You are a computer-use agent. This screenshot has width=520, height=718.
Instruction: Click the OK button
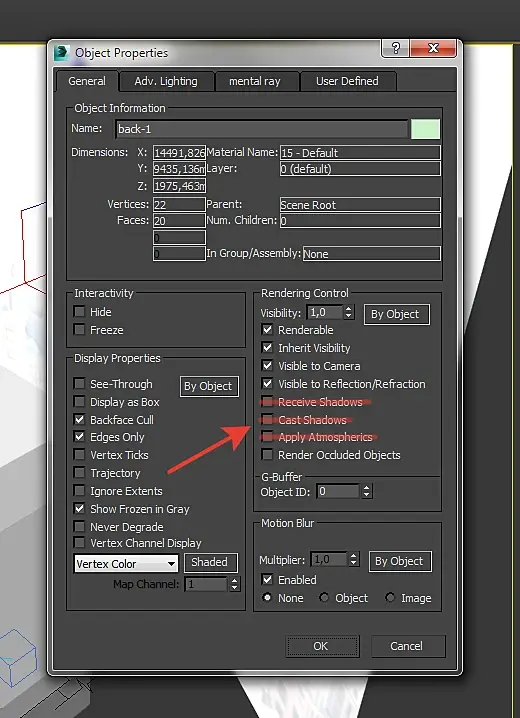(x=322, y=646)
